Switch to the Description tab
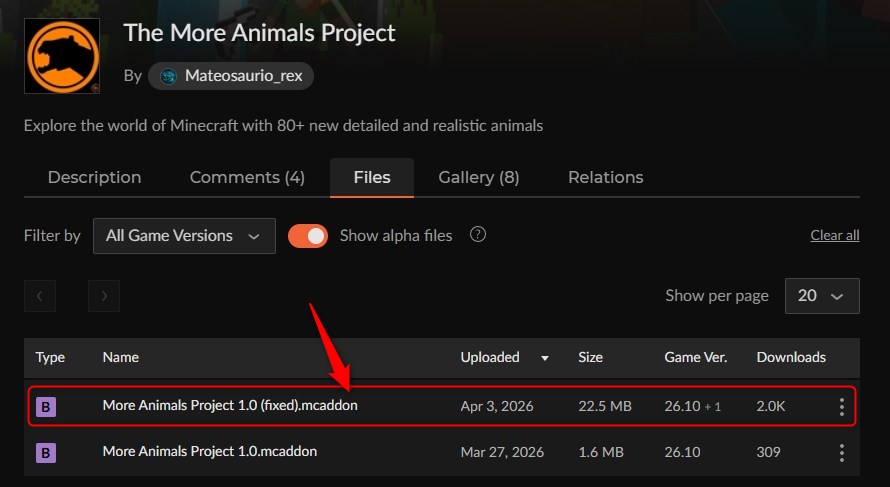This screenshot has width=890, height=487. pos(94,177)
